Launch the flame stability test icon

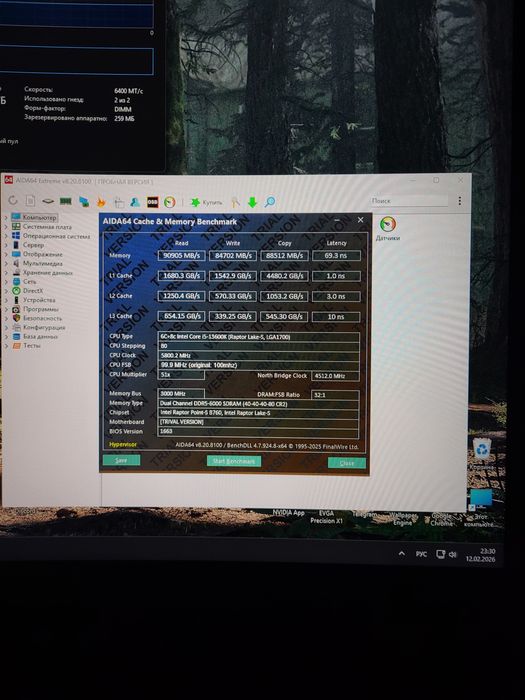tap(101, 202)
